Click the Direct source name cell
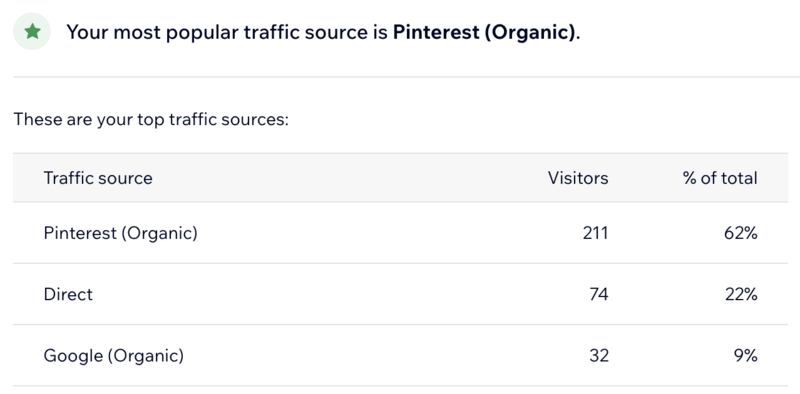800x394 pixels. [68, 294]
